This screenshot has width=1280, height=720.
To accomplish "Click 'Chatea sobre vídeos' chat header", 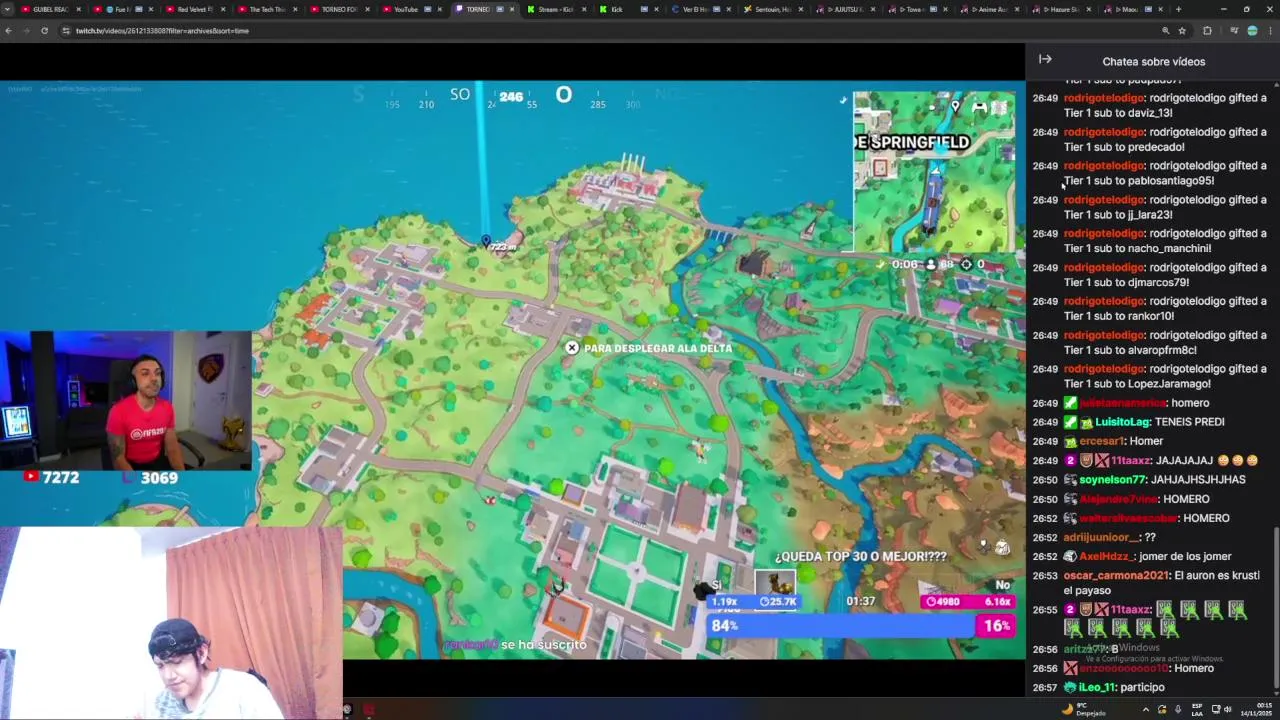I will 1154,62.
